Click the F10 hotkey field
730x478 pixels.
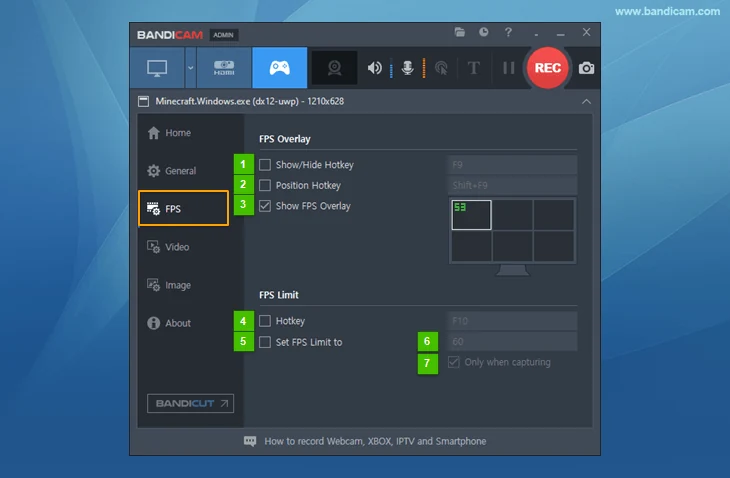[x=512, y=321]
